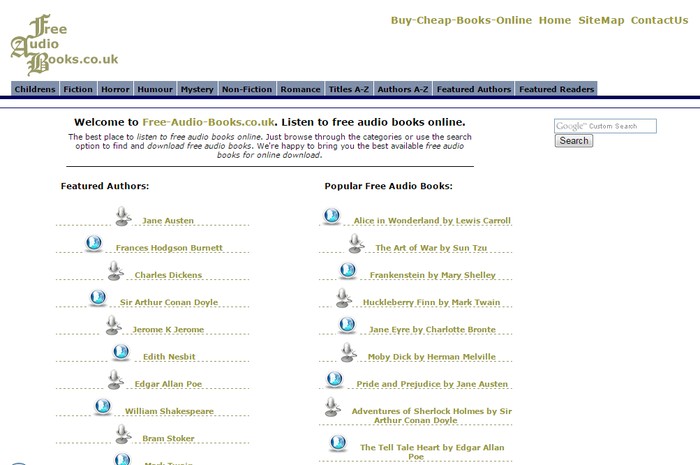The image size is (700, 465).
Task: Go to the Authors A-Z tab
Action: pos(403,89)
